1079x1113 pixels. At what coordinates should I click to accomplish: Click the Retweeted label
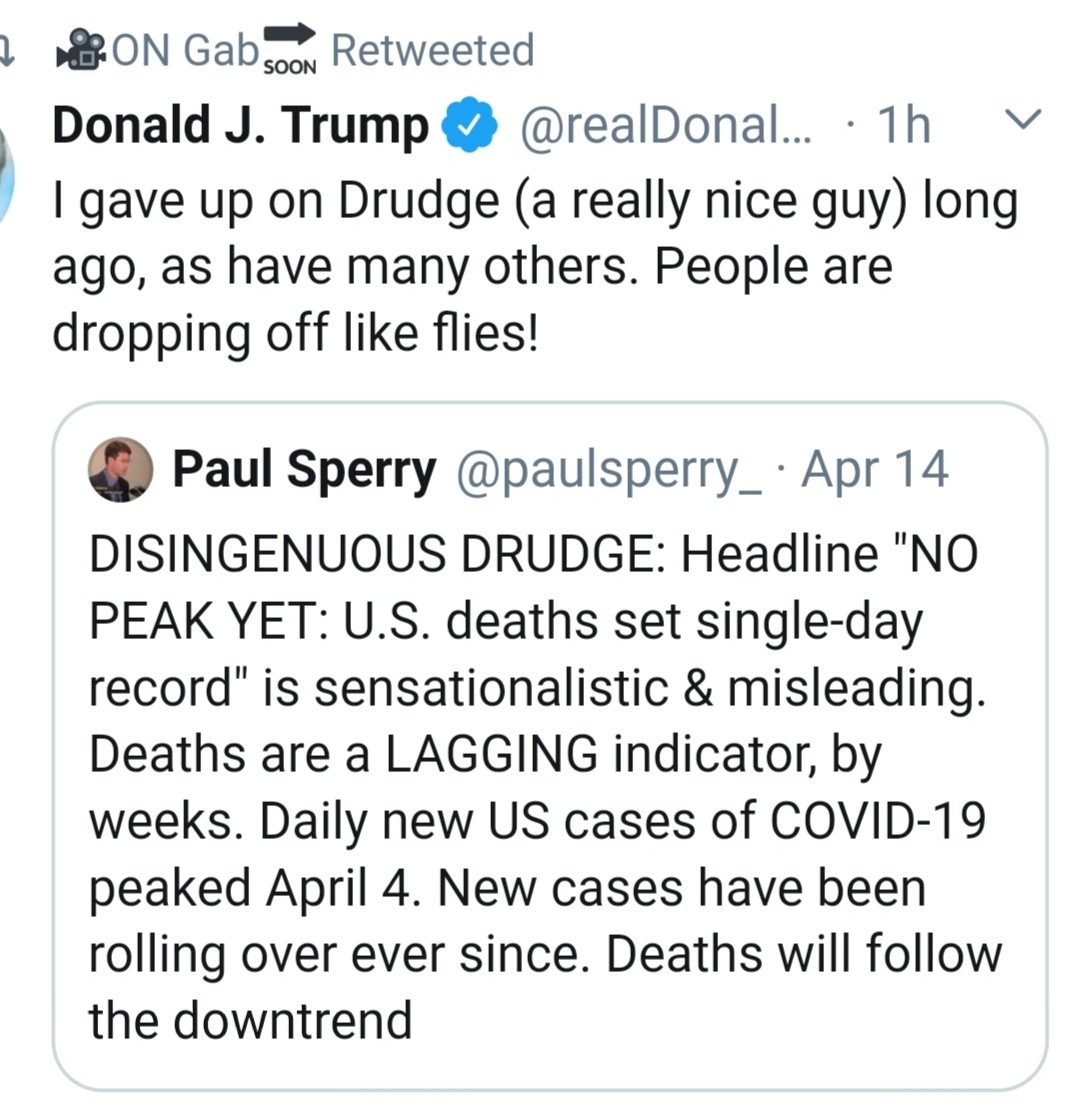click(x=432, y=50)
